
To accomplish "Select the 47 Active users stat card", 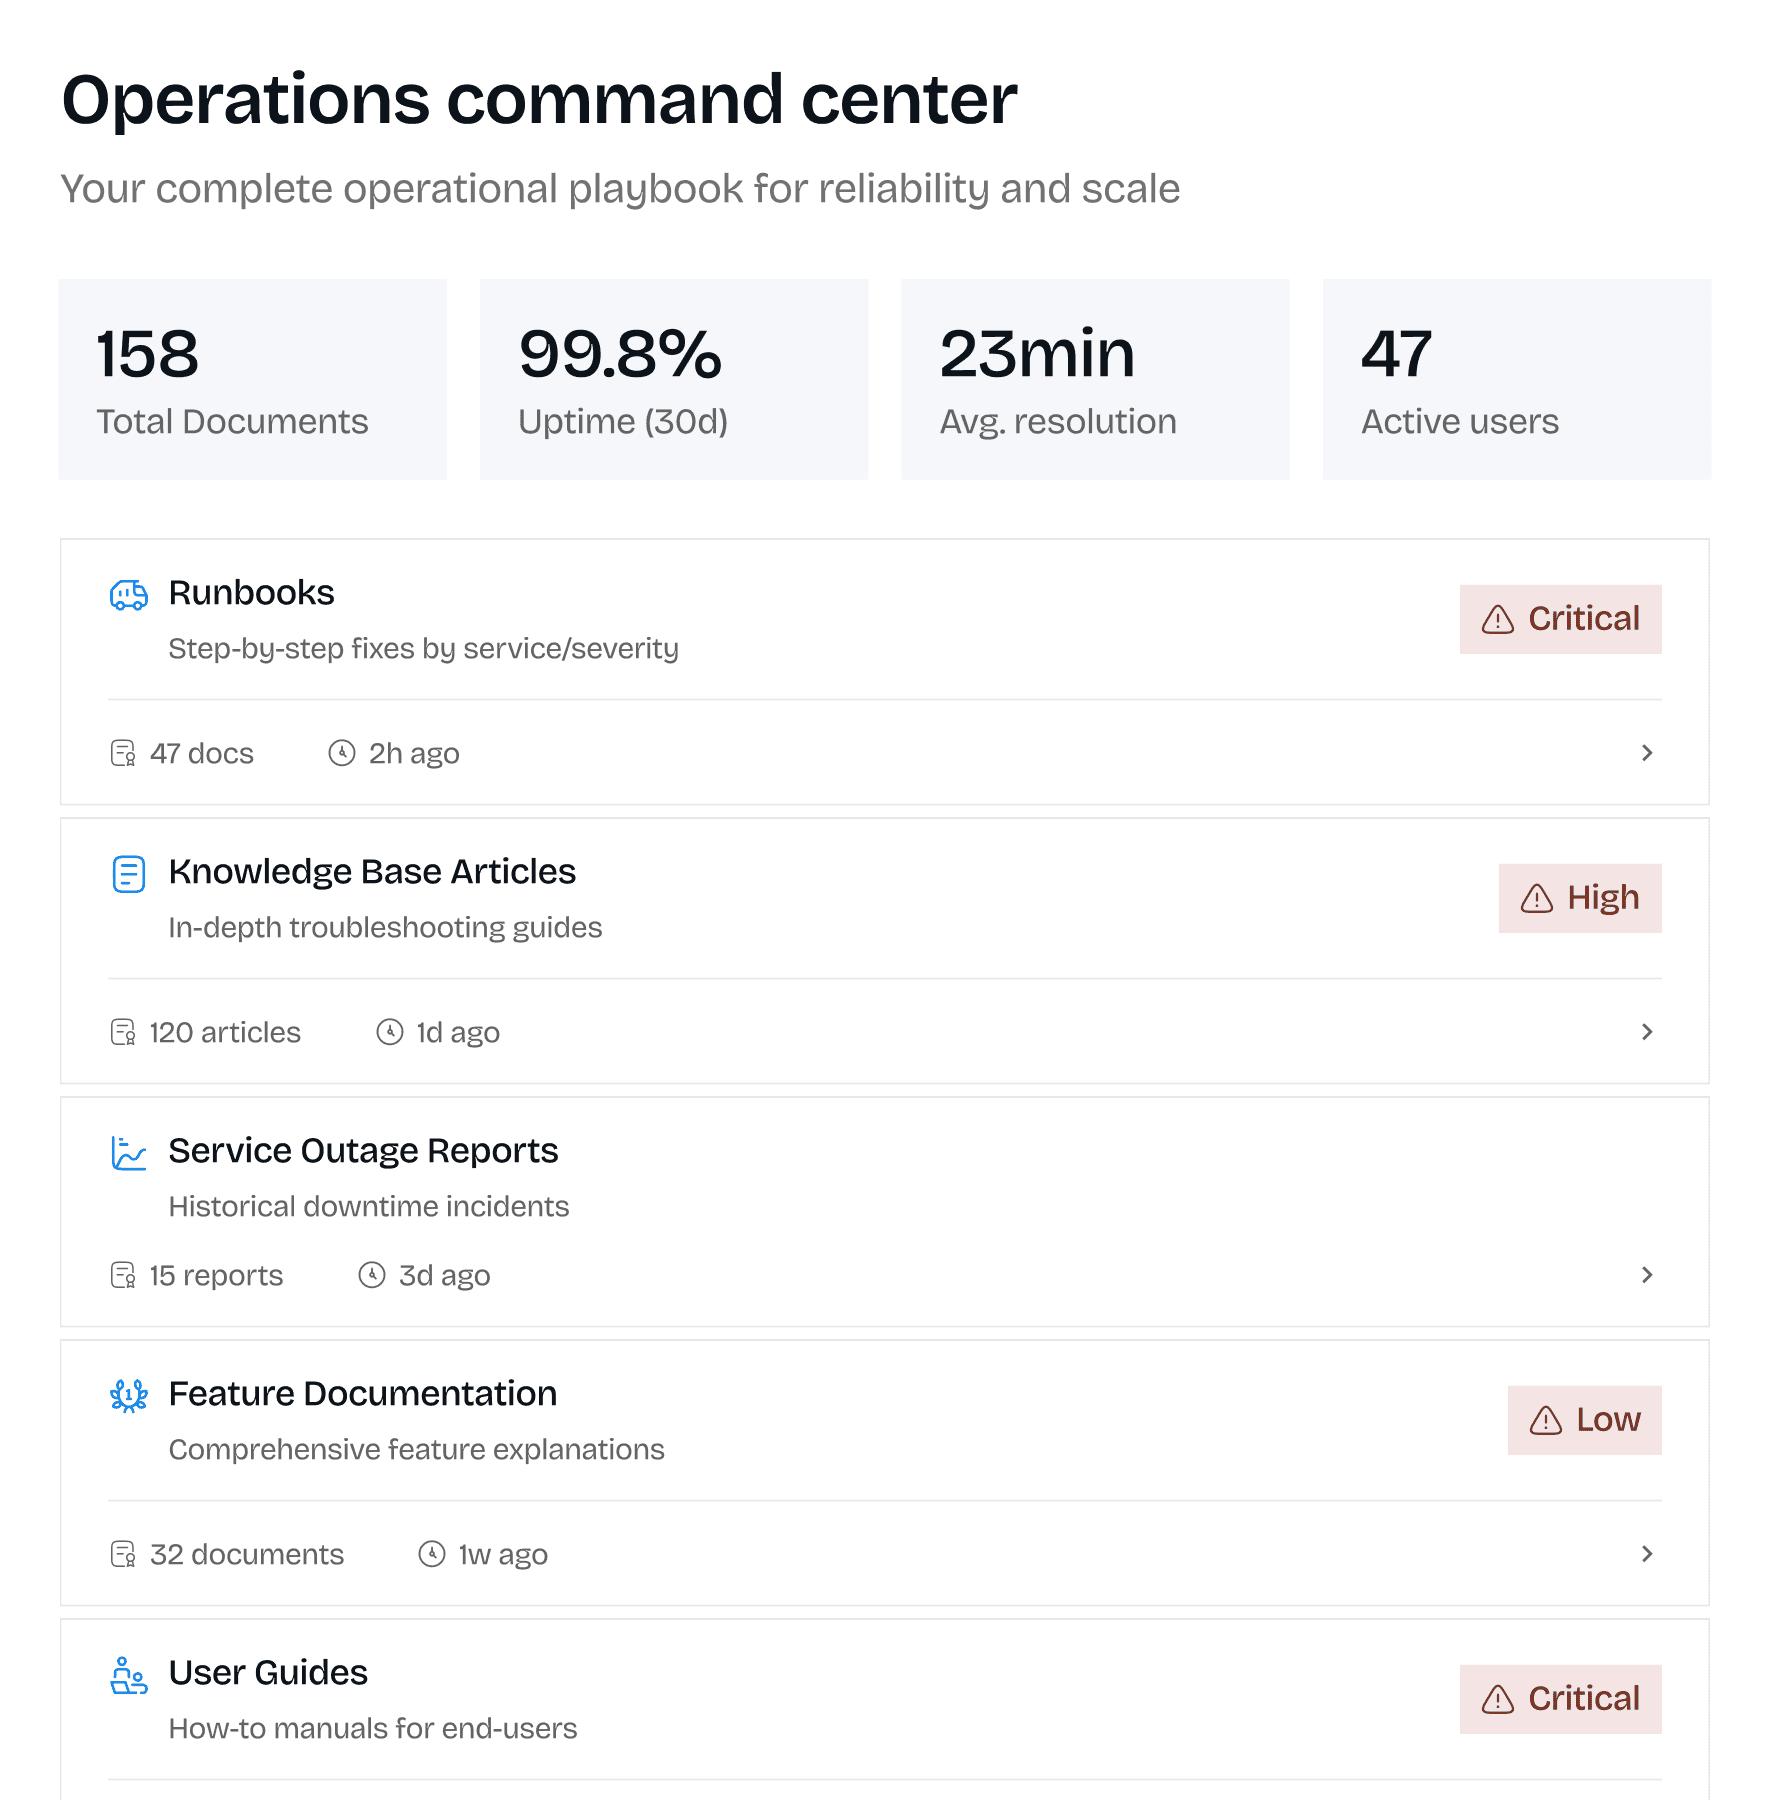I will pyautogui.click(x=1517, y=380).
